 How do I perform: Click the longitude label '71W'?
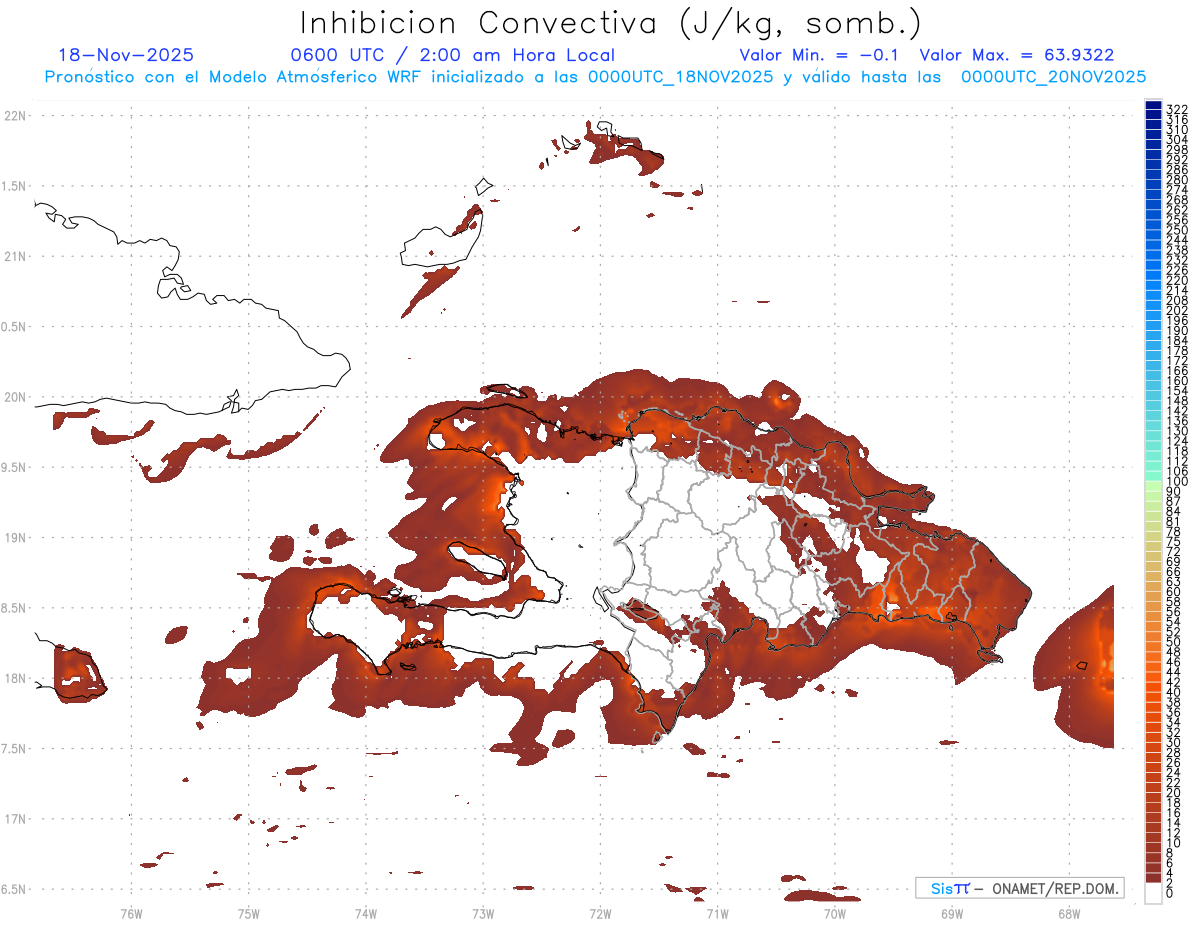717,913
